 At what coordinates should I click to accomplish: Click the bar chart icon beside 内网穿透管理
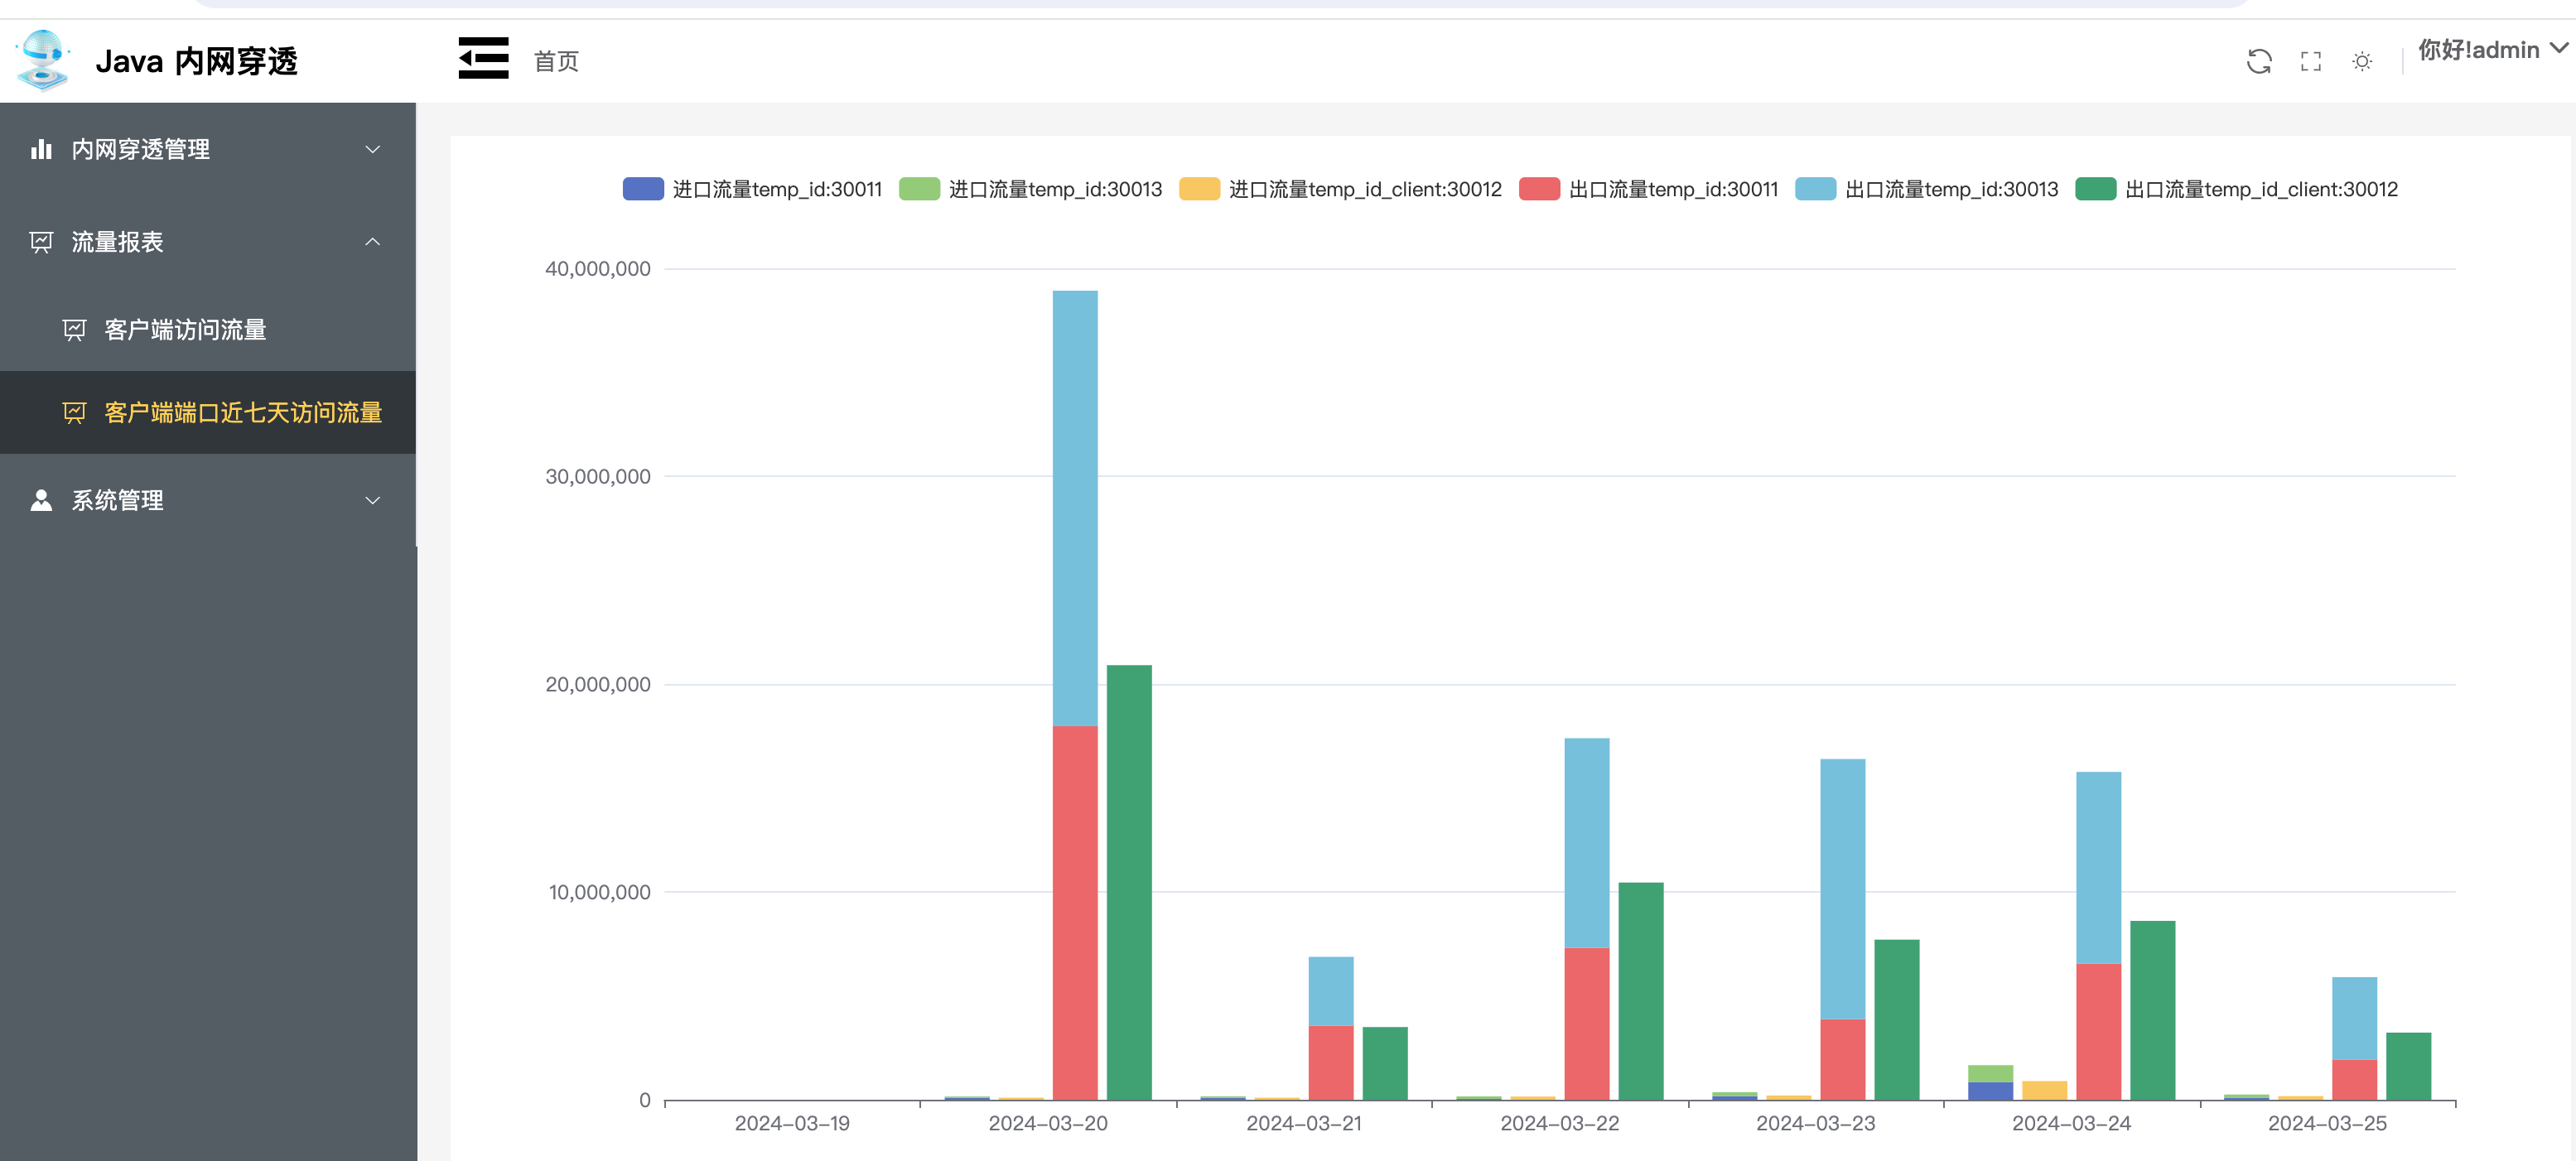[x=41, y=150]
